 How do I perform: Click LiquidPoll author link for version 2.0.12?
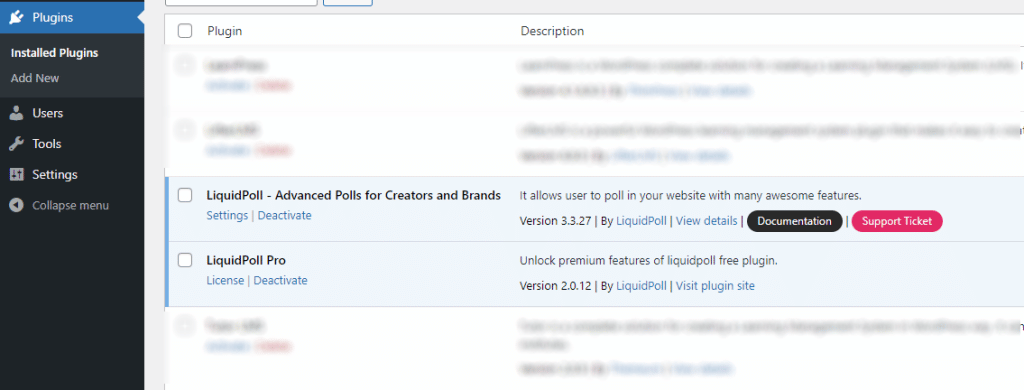[641, 285]
